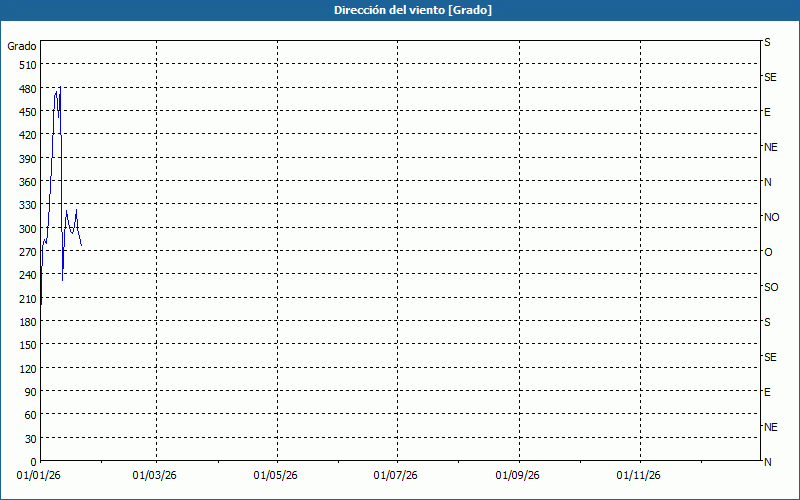
Task: Click the 'NO' compass label on the right axis
Action: click(x=771, y=217)
